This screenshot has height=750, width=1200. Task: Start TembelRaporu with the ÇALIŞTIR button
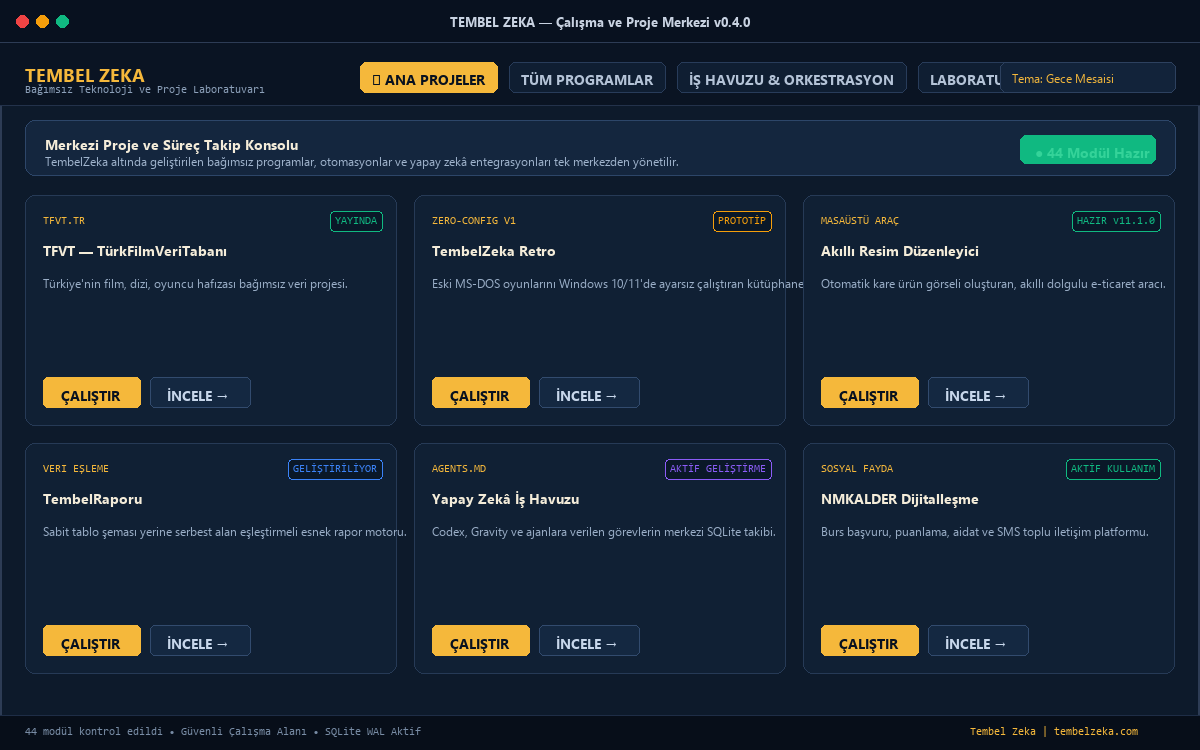(92, 641)
